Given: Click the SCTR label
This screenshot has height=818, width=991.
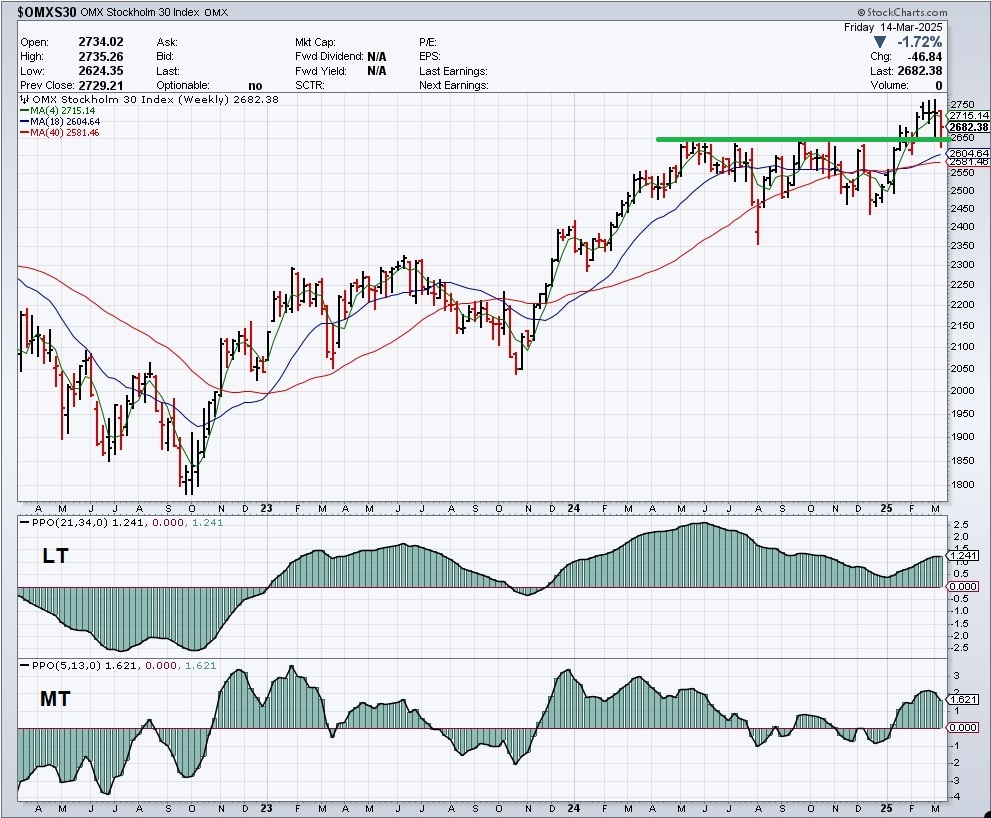Looking at the screenshot, I should coord(309,85).
